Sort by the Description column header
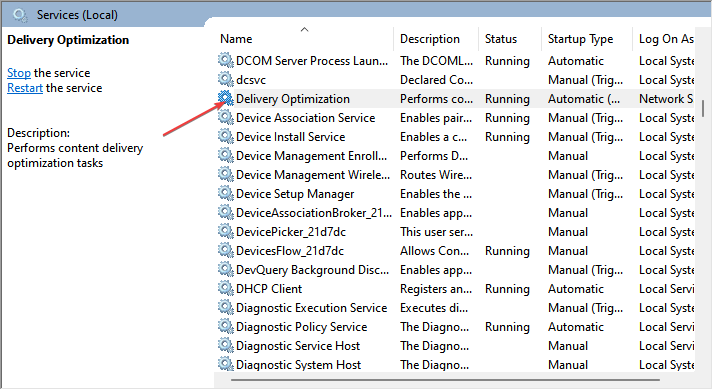713x390 pixels. coord(430,39)
